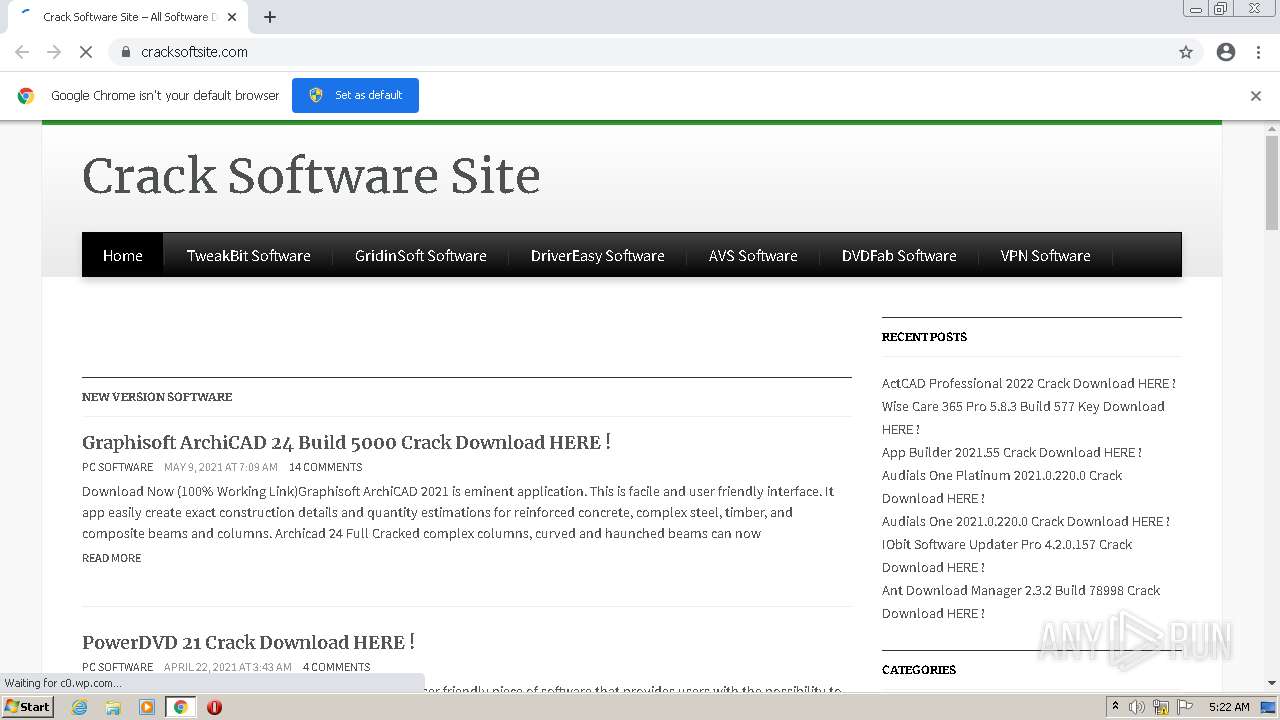Click the vertical scrollbar thumb
1280x720 pixels.
pyautogui.click(x=1272, y=181)
